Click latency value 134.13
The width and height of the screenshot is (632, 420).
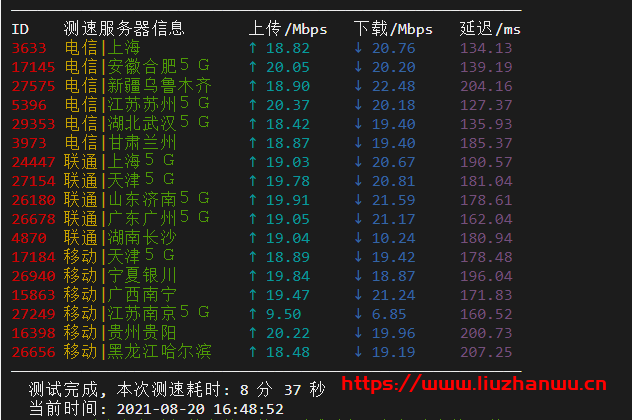click(x=486, y=48)
